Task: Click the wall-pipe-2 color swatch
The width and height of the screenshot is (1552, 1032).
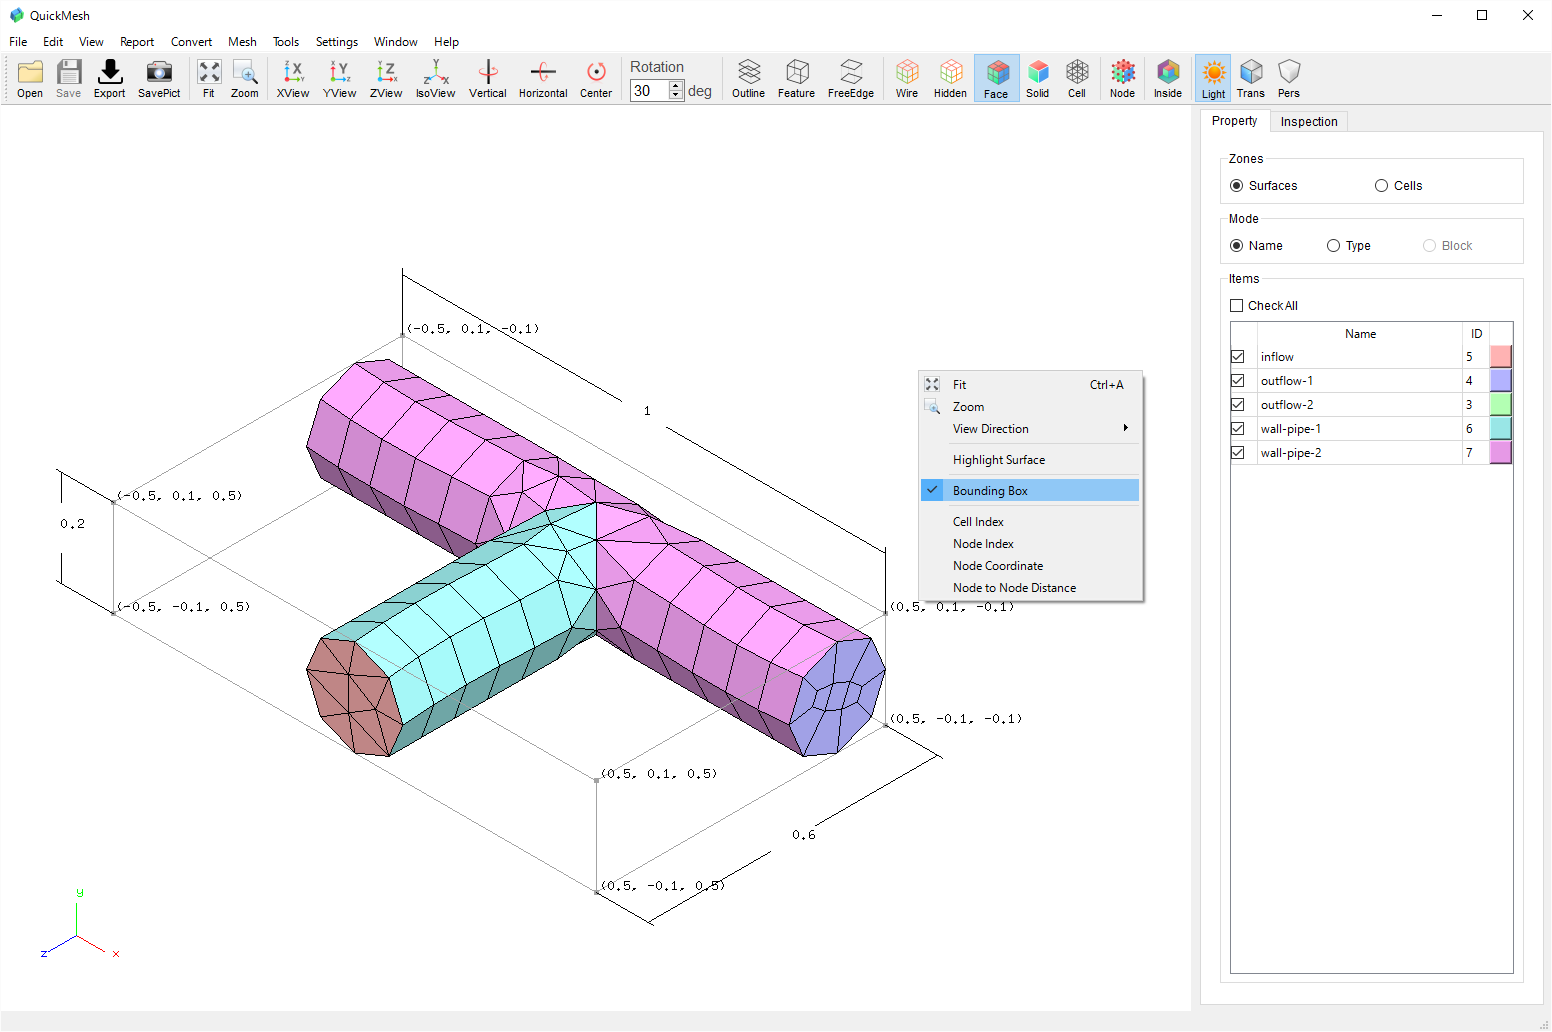Action: pyautogui.click(x=1501, y=453)
